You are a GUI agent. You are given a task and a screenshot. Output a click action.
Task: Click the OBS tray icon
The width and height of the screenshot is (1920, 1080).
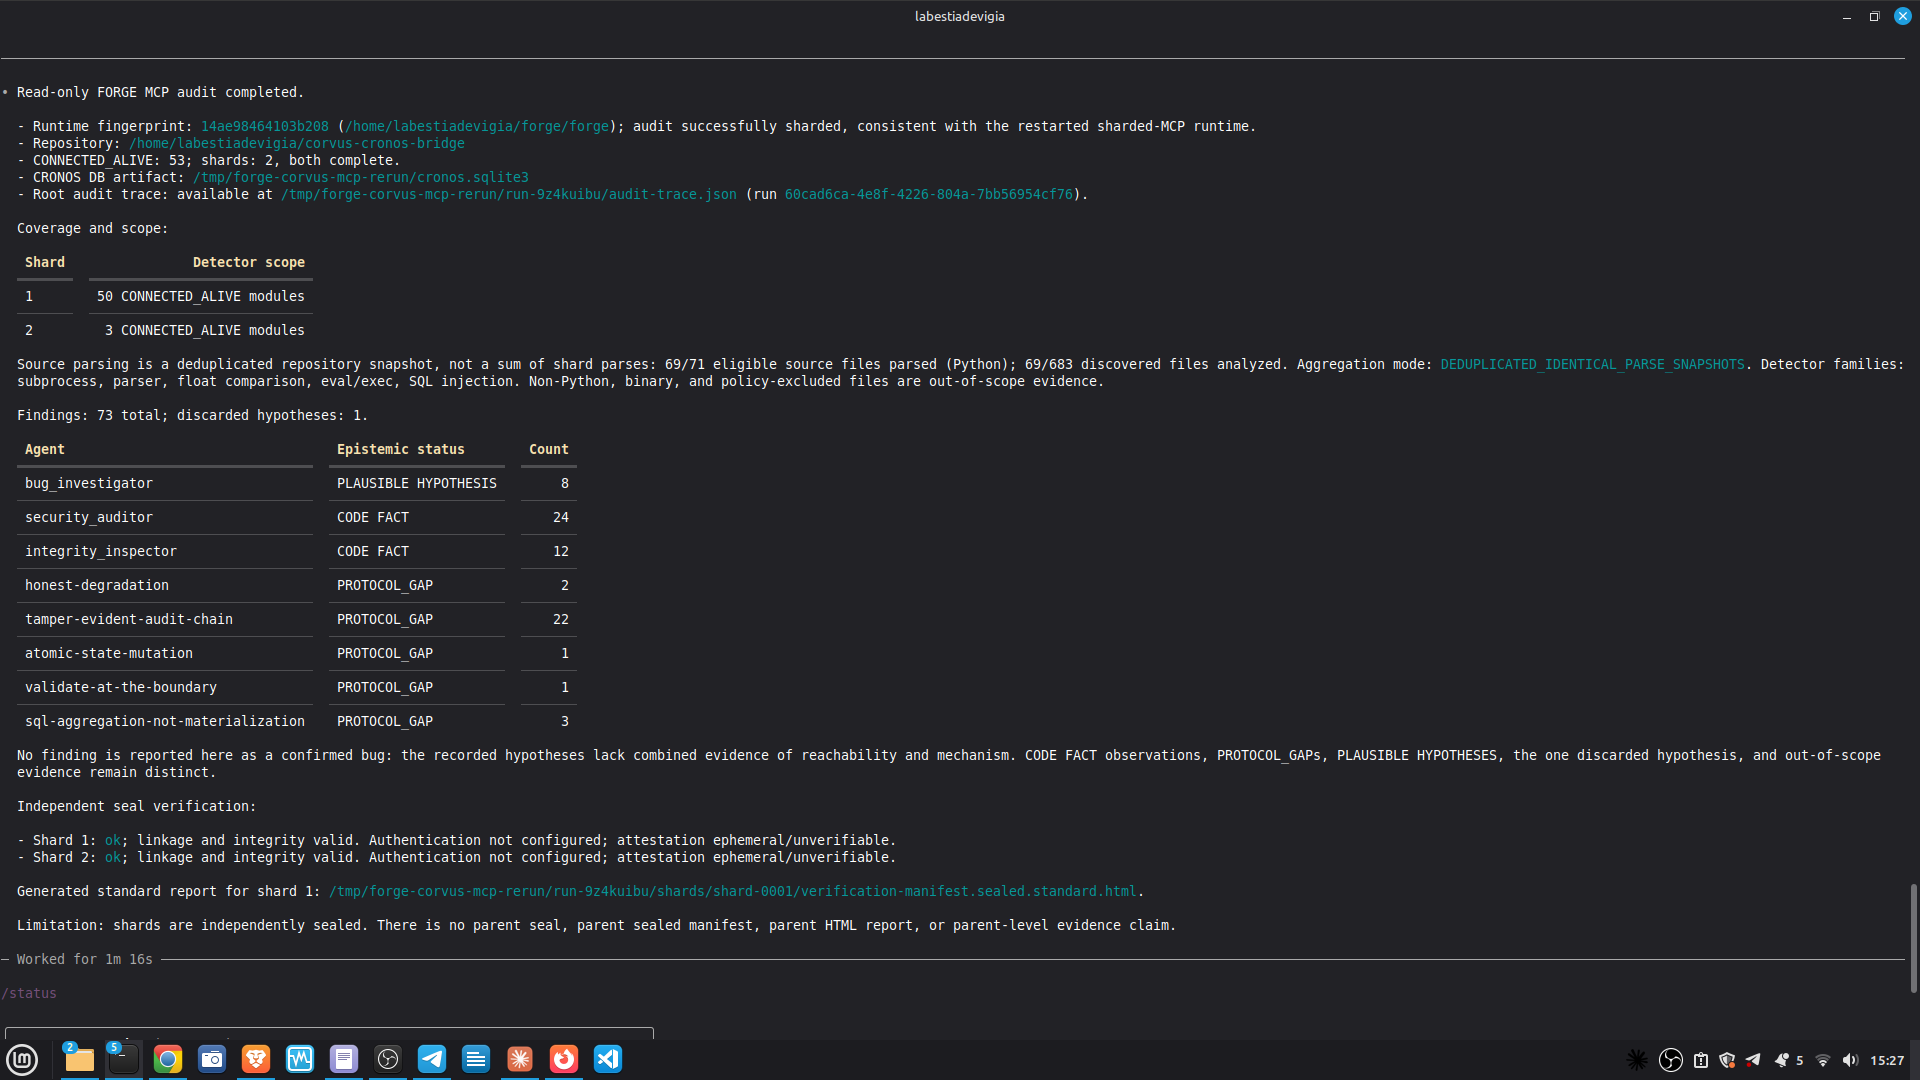click(1670, 1060)
